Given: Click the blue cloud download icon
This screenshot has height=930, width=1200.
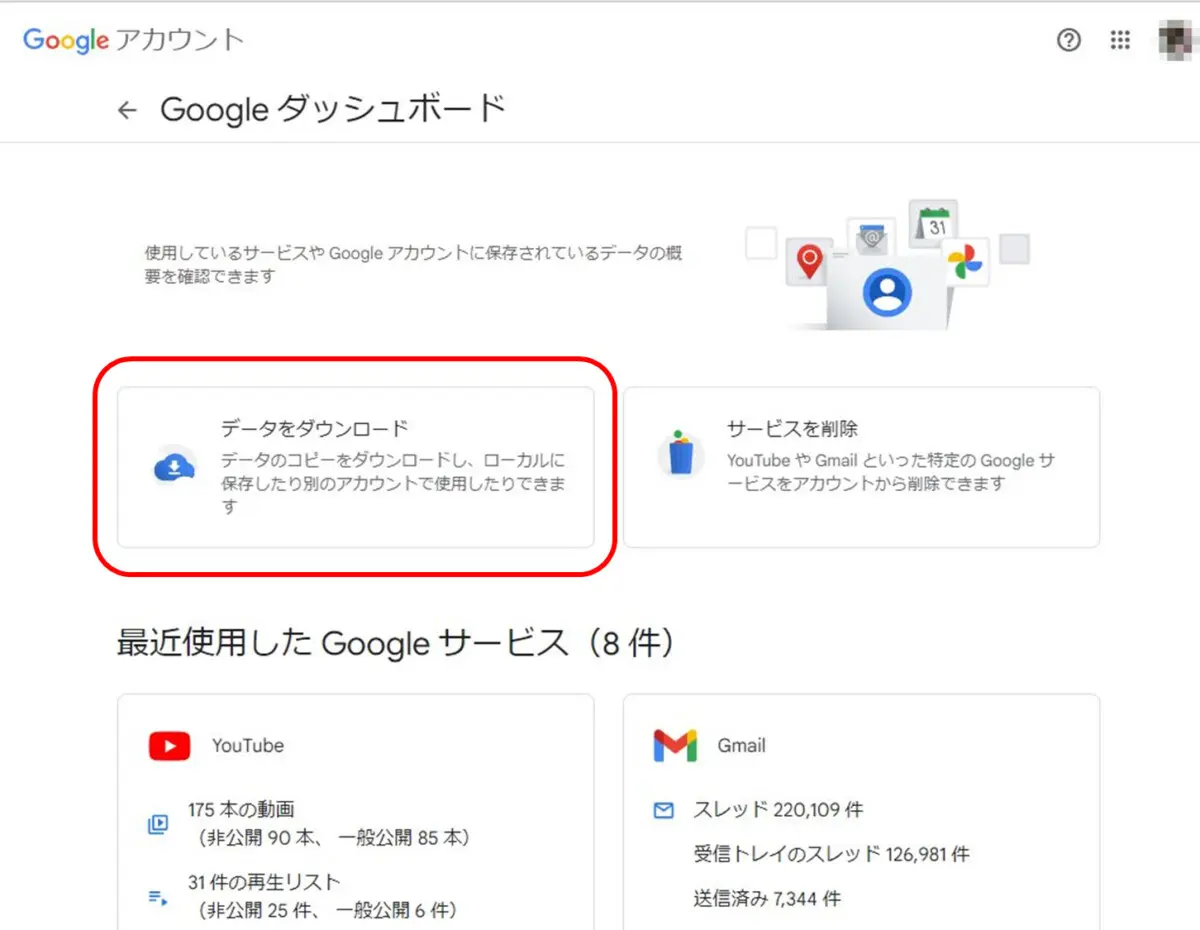Looking at the screenshot, I should tap(174, 467).
